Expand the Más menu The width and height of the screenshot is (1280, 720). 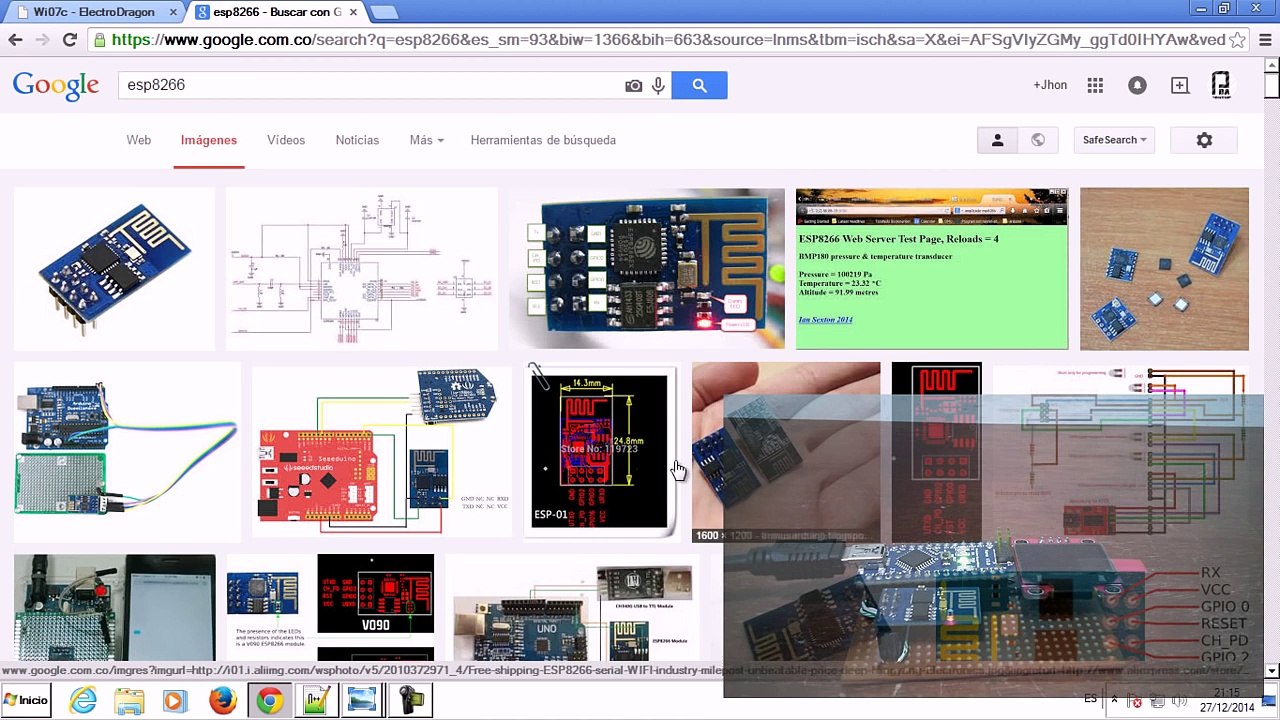point(426,140)
